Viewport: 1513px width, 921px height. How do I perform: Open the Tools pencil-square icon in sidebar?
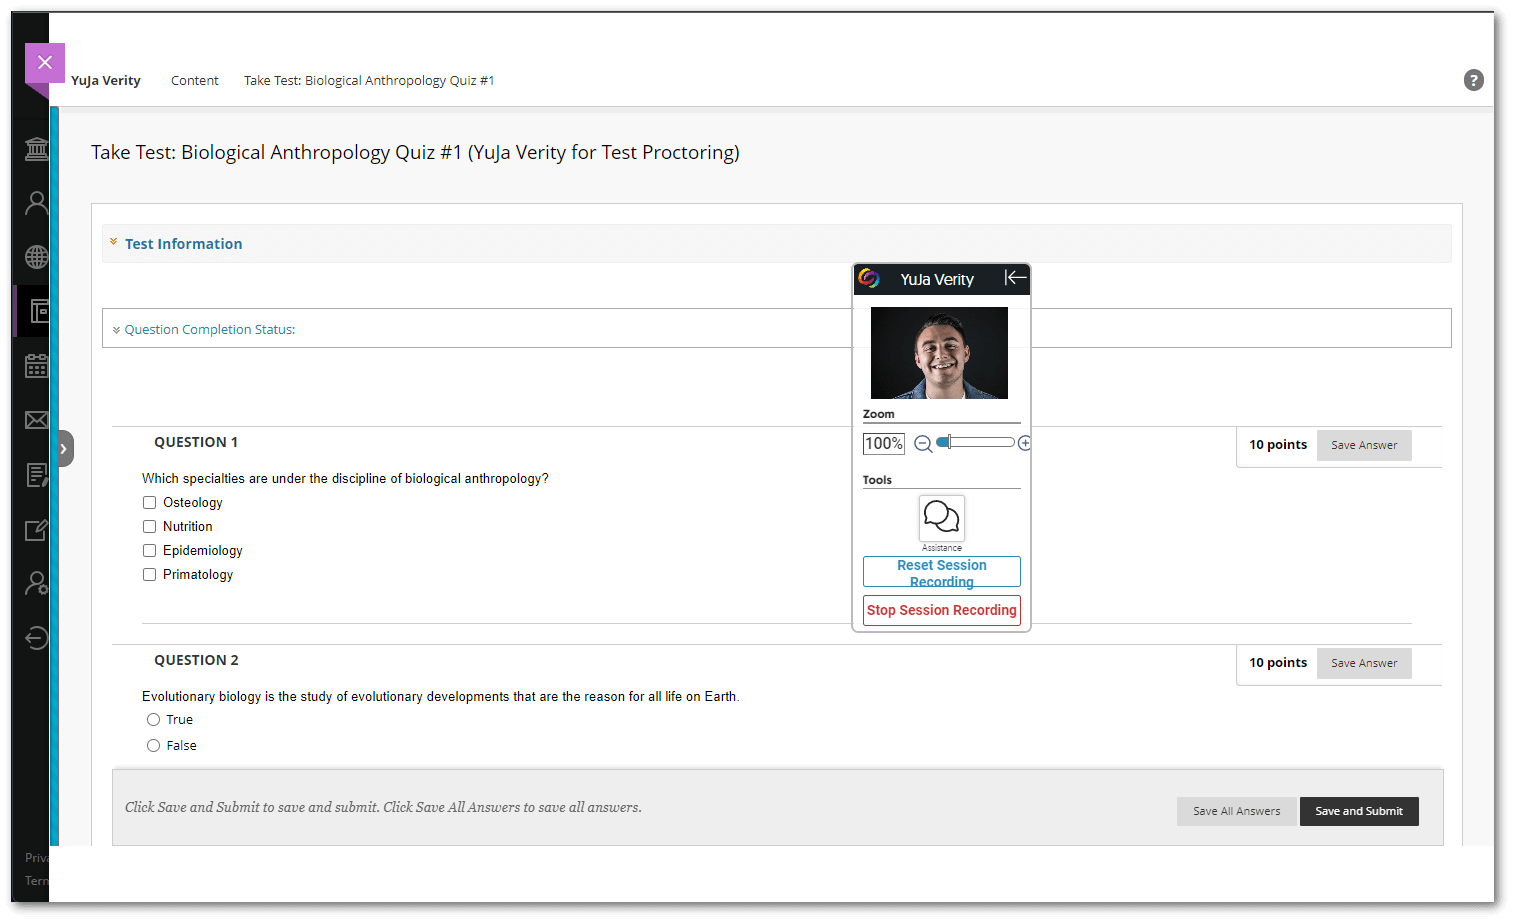(37, 529)
